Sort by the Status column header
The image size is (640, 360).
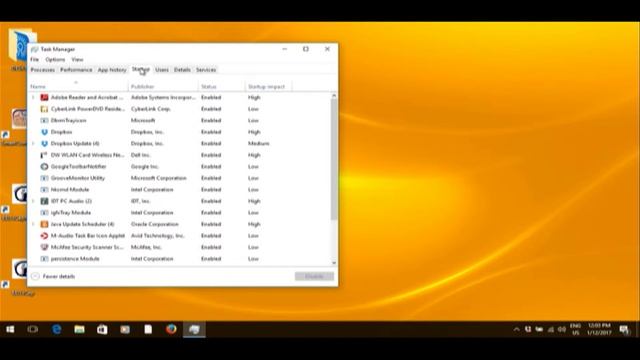(x=222, y=87)
